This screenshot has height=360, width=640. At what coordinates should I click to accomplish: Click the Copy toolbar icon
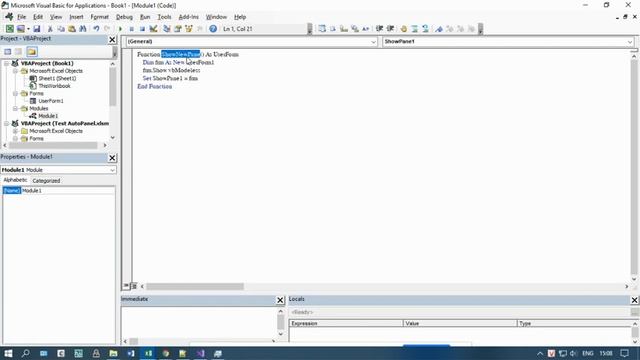coord(61,29)
